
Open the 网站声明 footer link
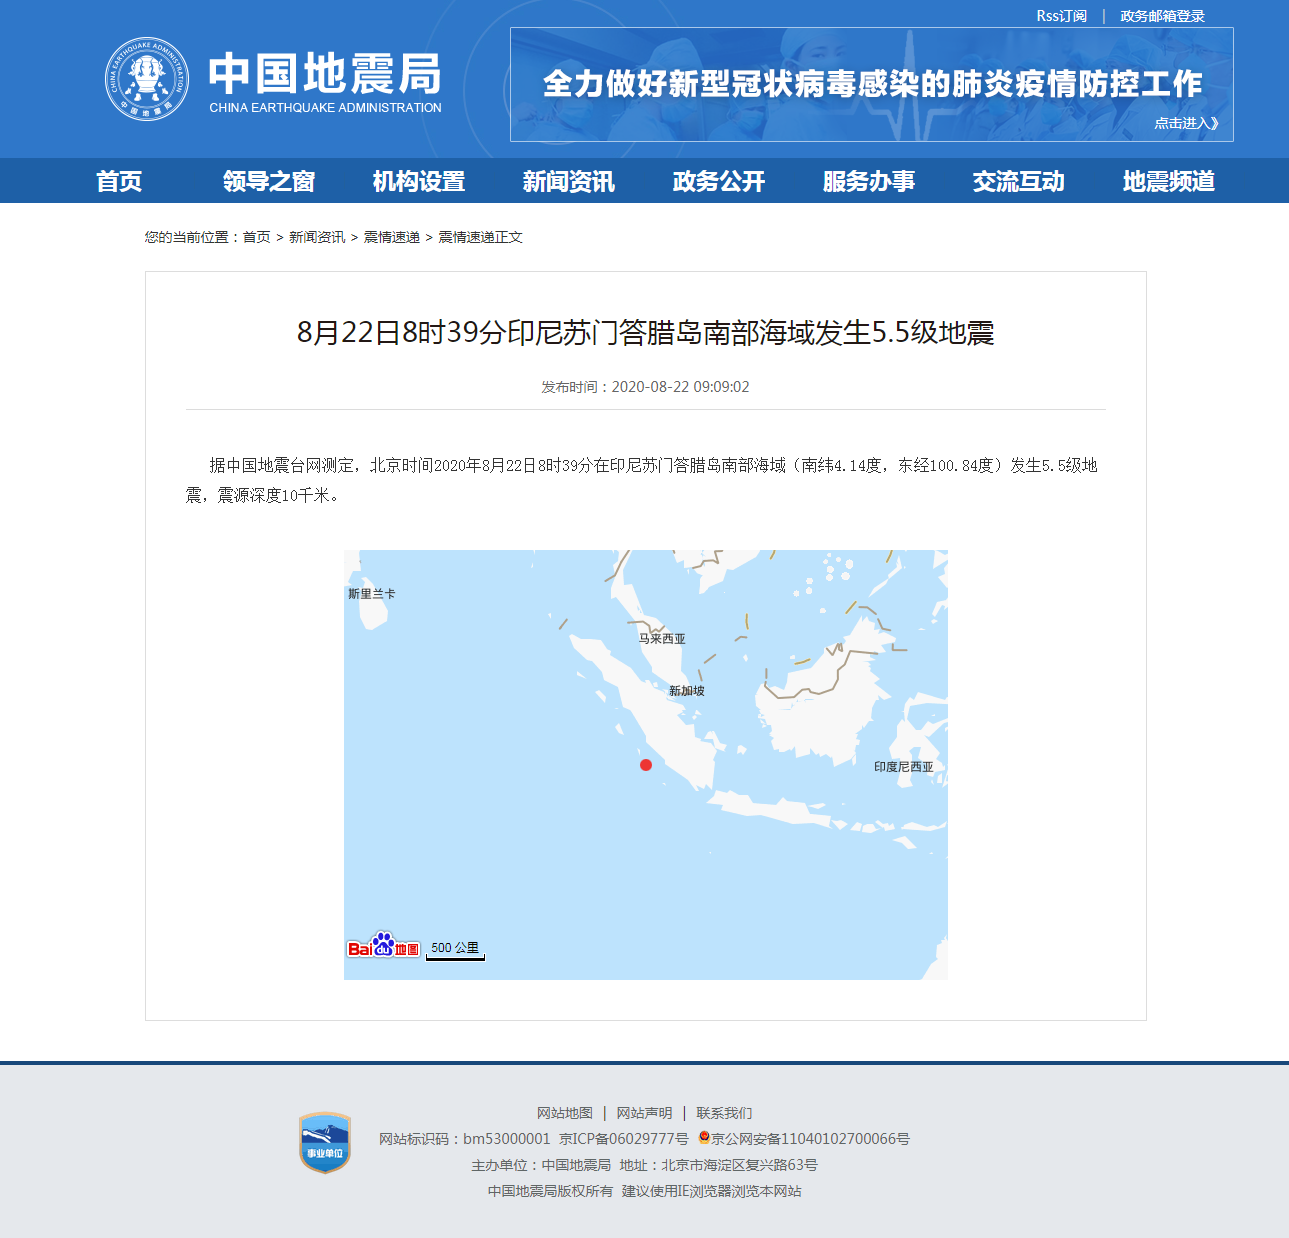point(645,1113)
